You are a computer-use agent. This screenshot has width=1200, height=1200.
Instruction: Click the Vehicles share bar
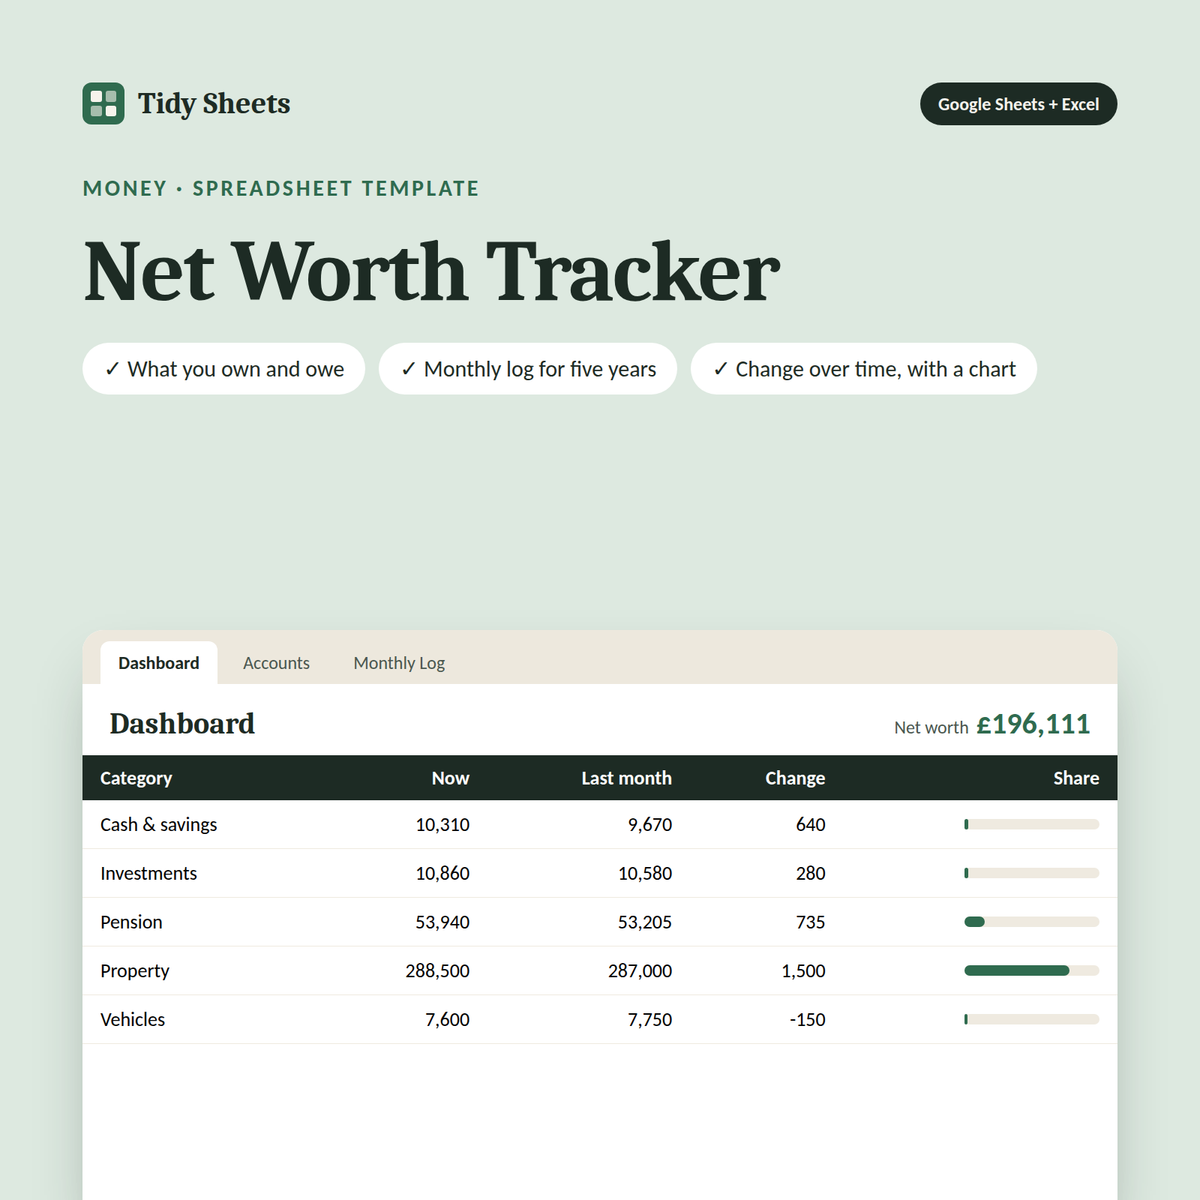pyautogui.click(x=1032, y=1019)
